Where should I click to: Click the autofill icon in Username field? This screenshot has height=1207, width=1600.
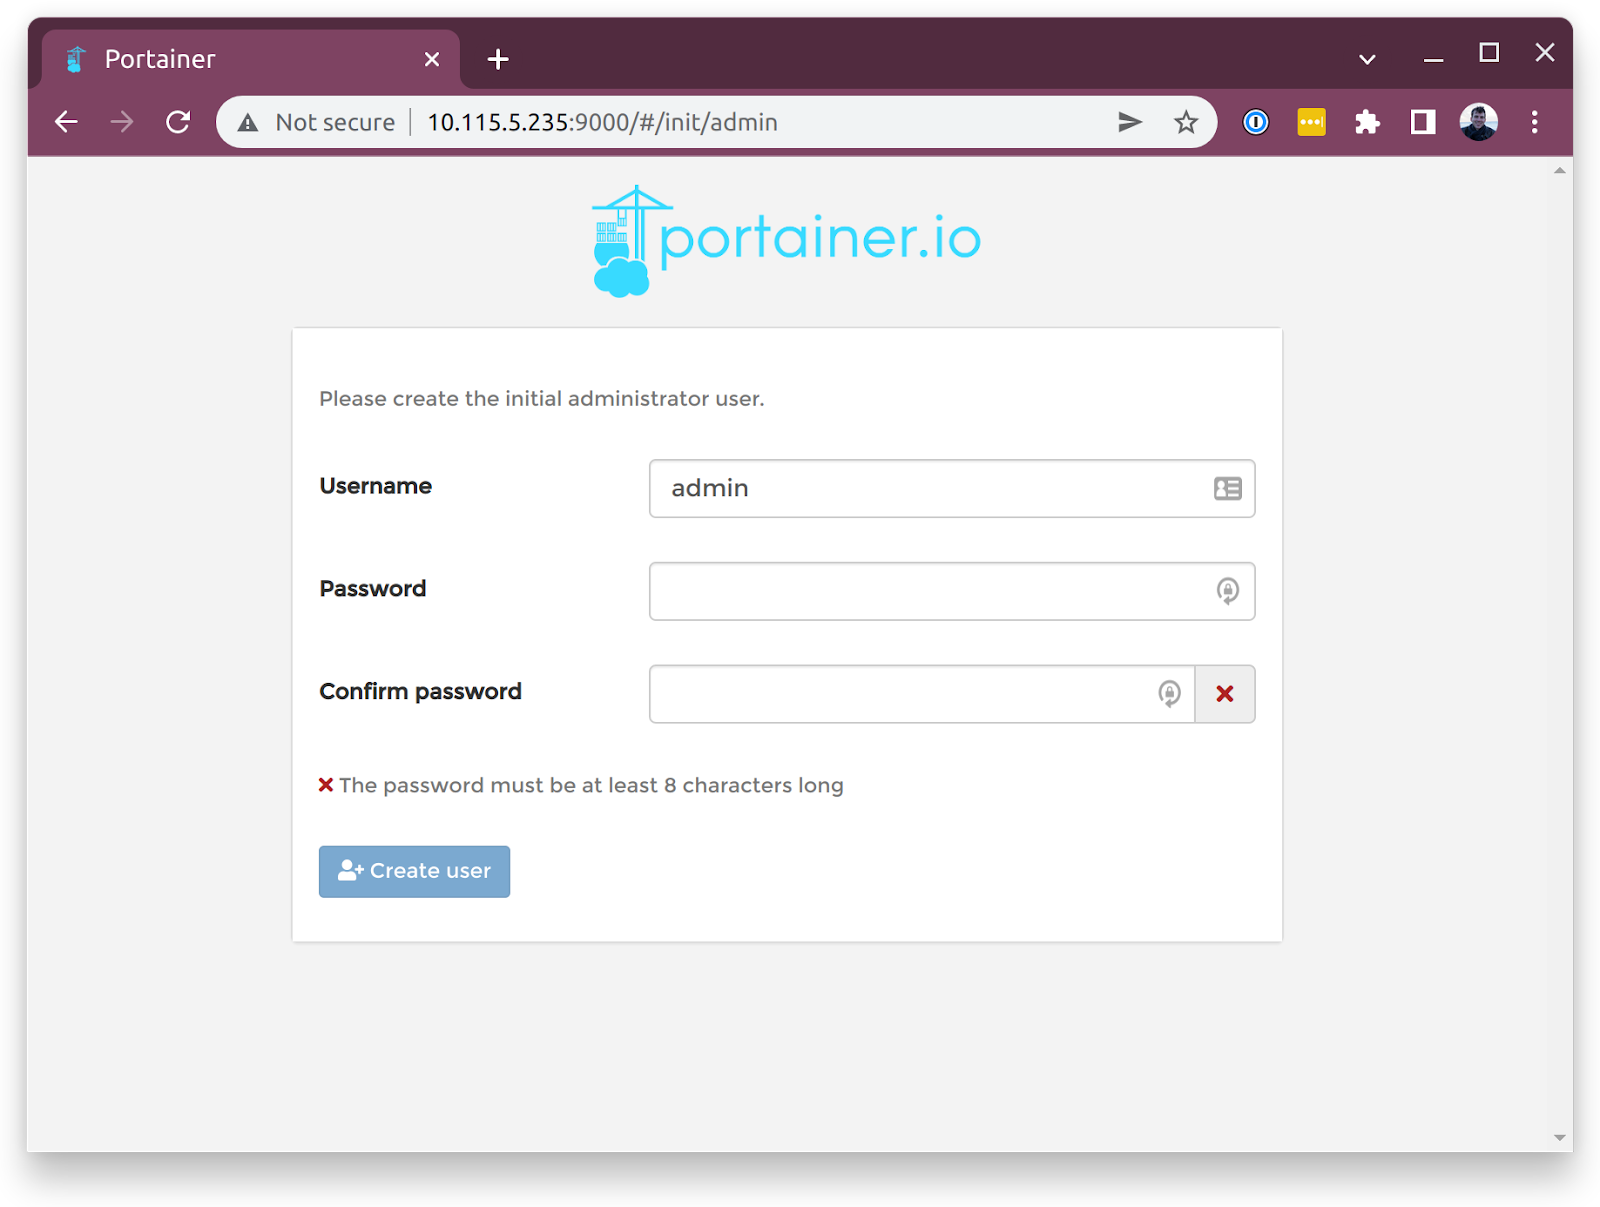(1227, 488)
